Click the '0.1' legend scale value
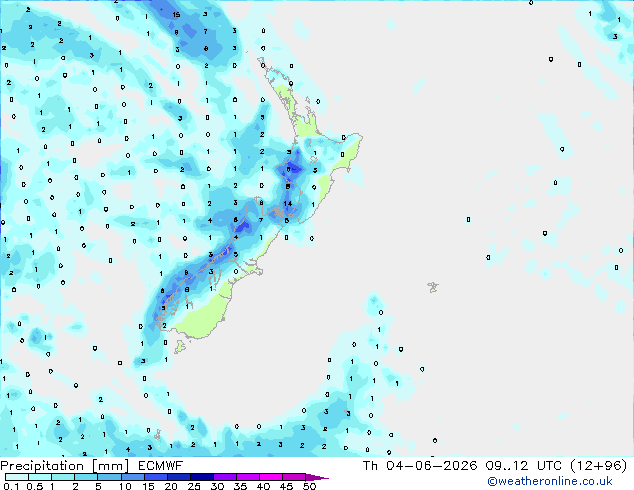The image size is (634, 490). tap(11, 486)
